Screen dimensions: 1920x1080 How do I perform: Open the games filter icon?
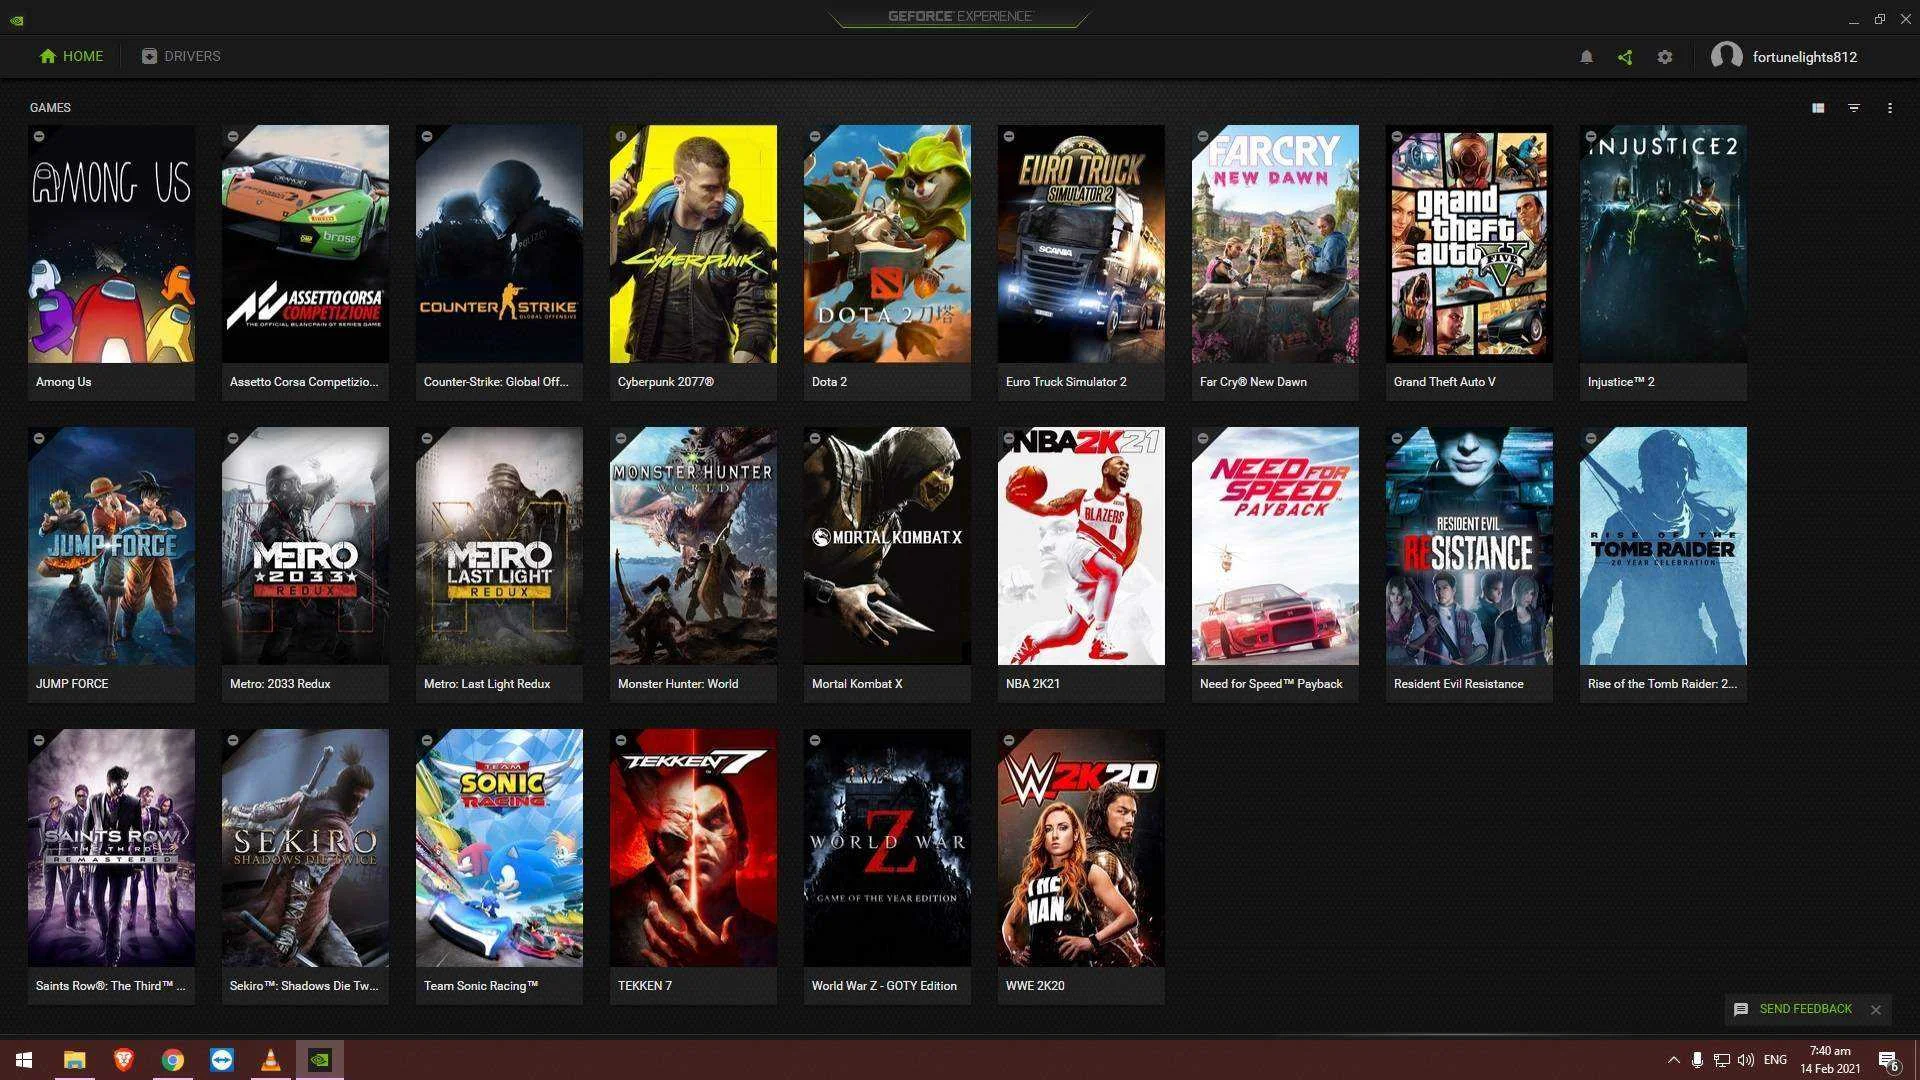pyautogui.click(x=1854, y=108)
